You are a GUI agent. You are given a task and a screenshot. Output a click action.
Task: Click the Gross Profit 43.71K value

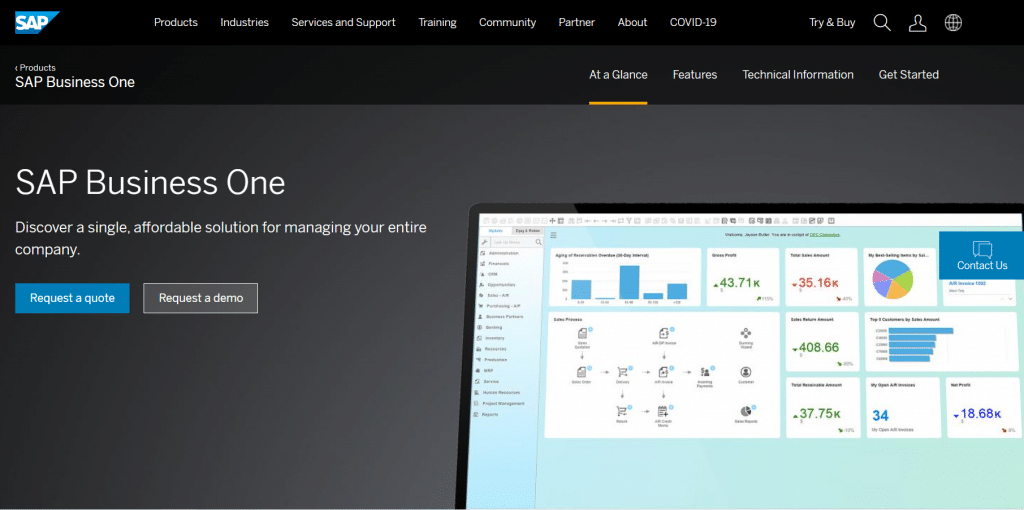click(x=740, y=283)
